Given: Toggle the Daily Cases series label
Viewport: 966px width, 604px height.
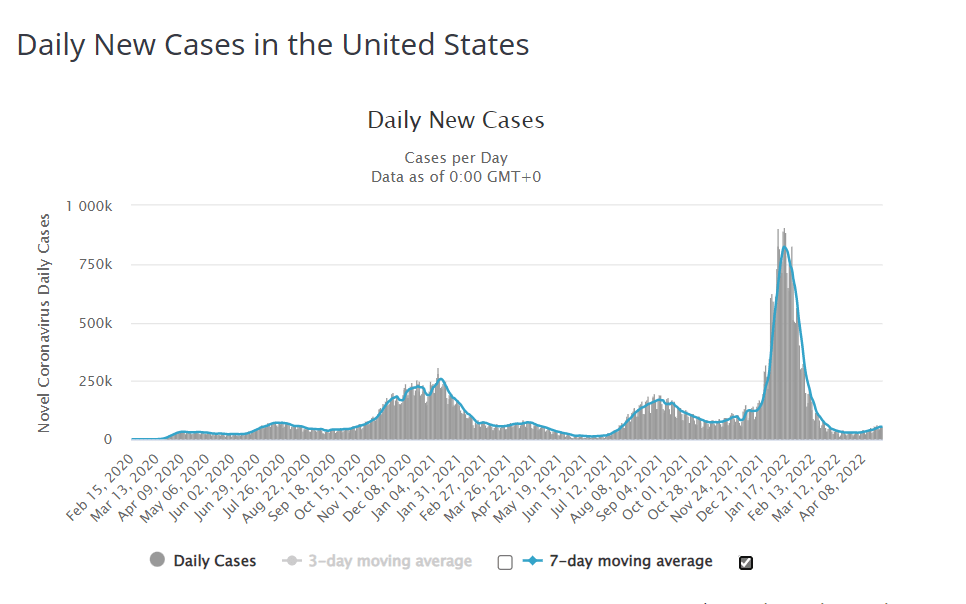Looking at the screenshot, I should pos(214,561).
